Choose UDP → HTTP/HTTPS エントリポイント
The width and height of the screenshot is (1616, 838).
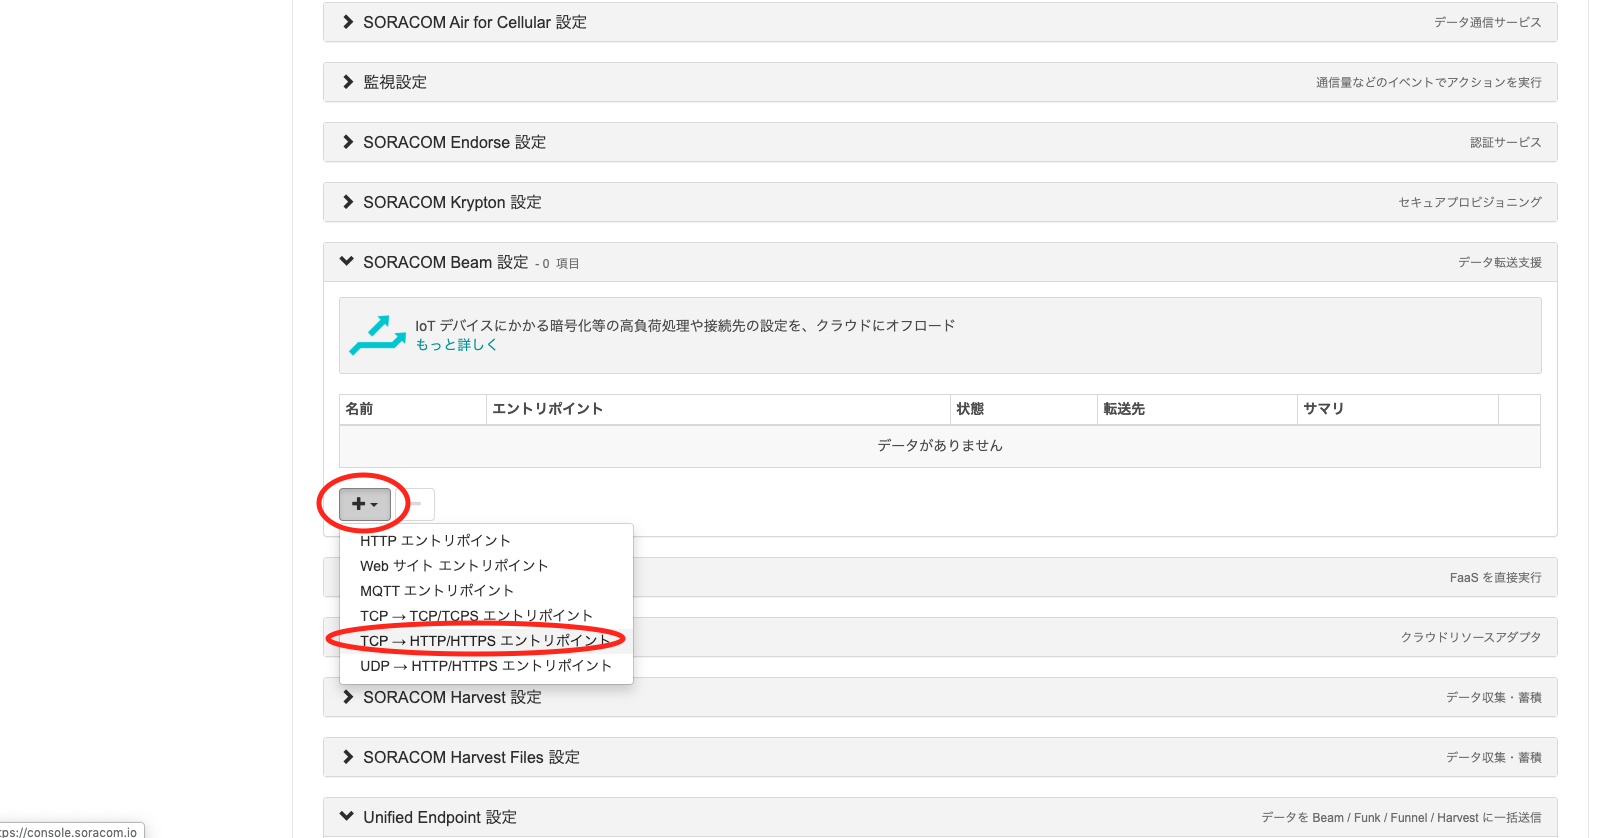486,666
